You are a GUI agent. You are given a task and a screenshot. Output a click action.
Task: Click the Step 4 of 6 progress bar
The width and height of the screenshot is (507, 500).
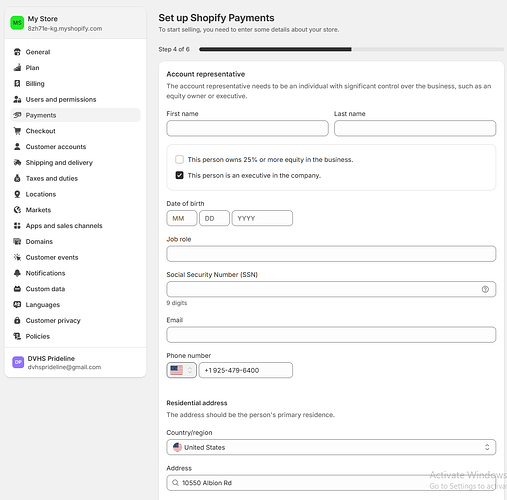pyautogui.click(x=351, y=49)
